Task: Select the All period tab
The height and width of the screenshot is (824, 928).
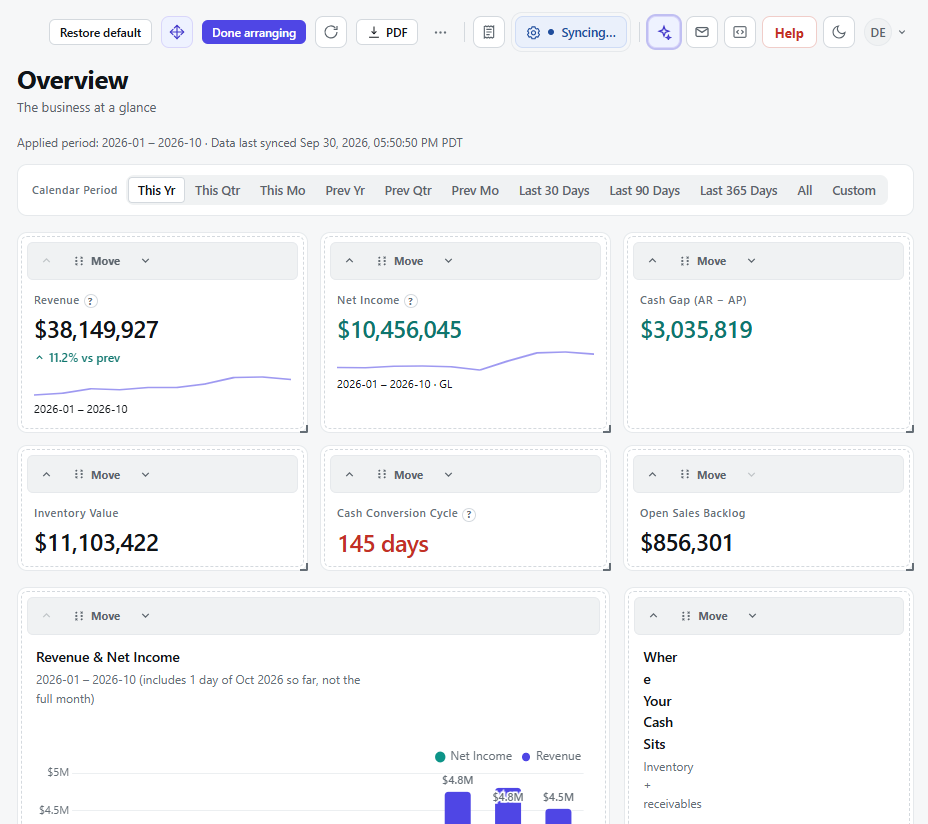Action: pyautogui.click(x=804, y=191)
